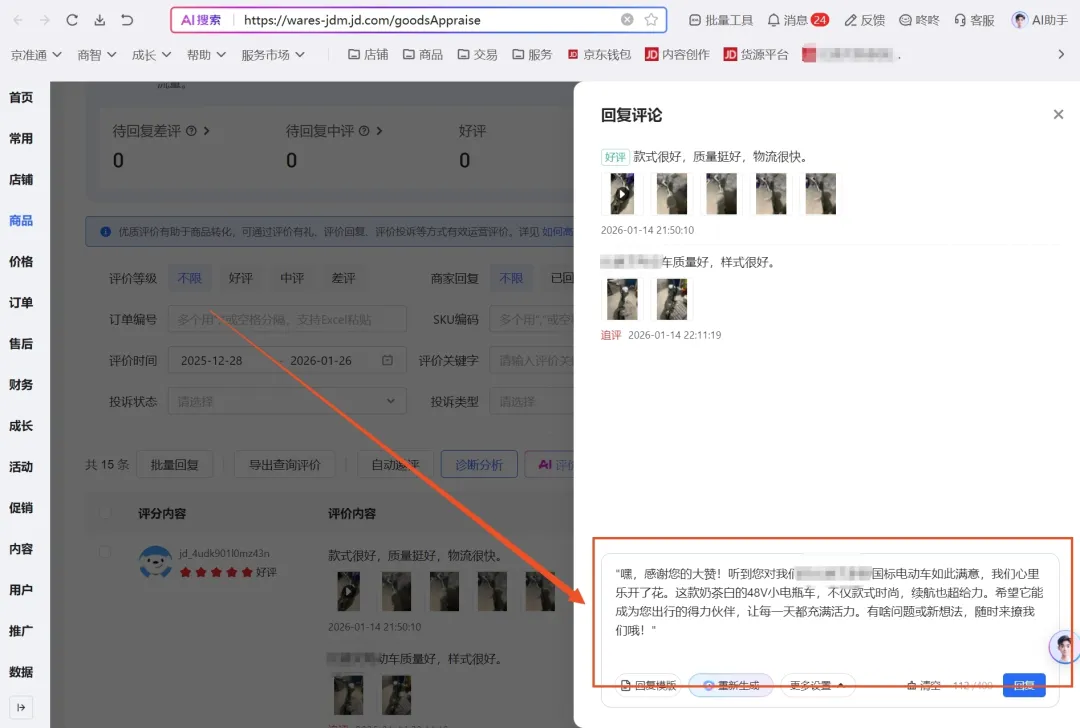Screen dimensions: 1080x728
Task: Expand the 成长 dropdown in top menu
Action: pos(151,54)
